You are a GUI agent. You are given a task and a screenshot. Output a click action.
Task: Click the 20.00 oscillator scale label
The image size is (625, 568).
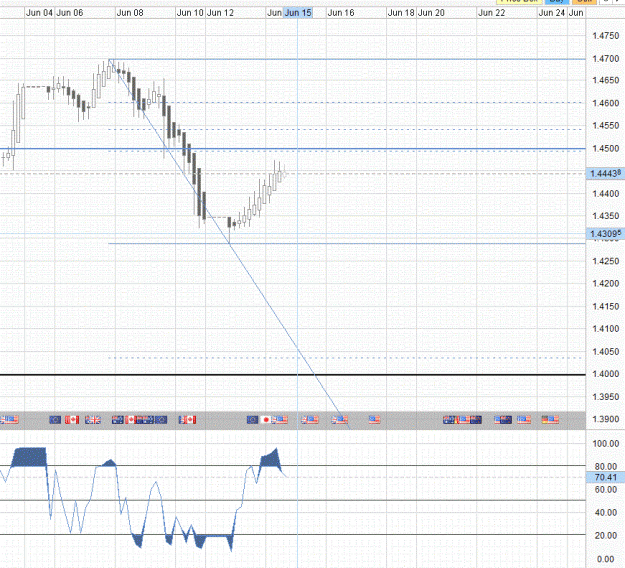coord(605,535)
